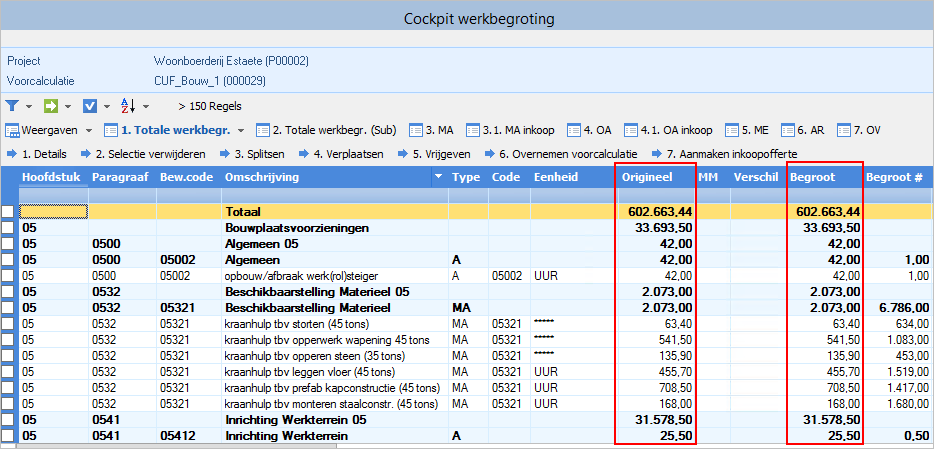
Task: Tick checkbox for Bouwplaatsvoorzieningen row
Action: point(8,227)
